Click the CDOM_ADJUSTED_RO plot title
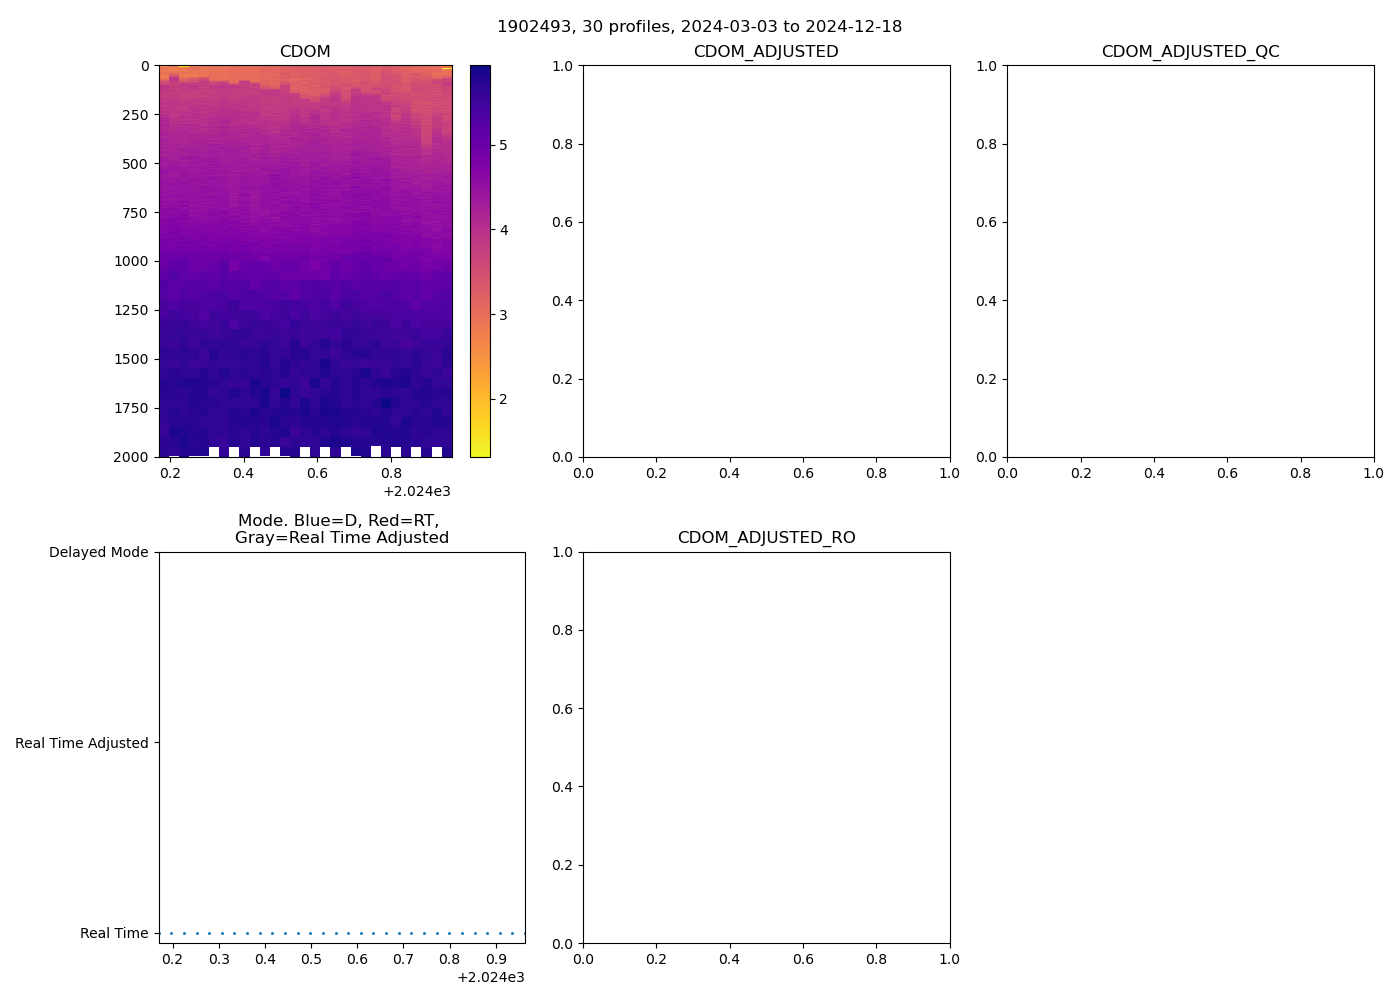1400x1000 pixels. click(766, 537)
